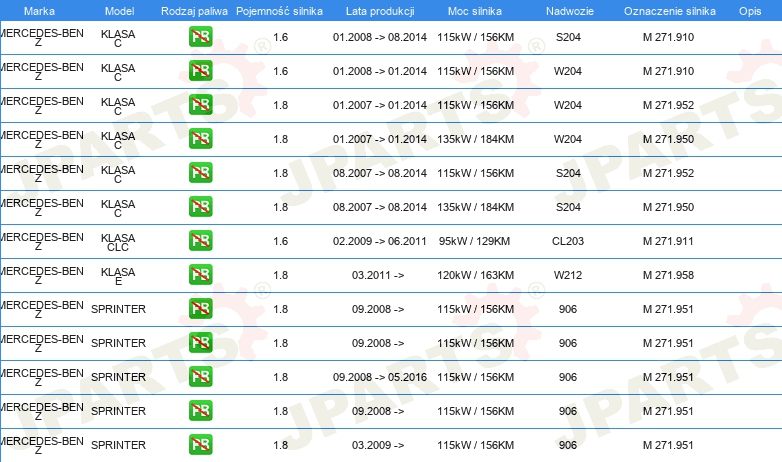This screenshot has height=462, width=782.
Task: Click the Oznaczenie silnika column header
Action: click(670, 11)
